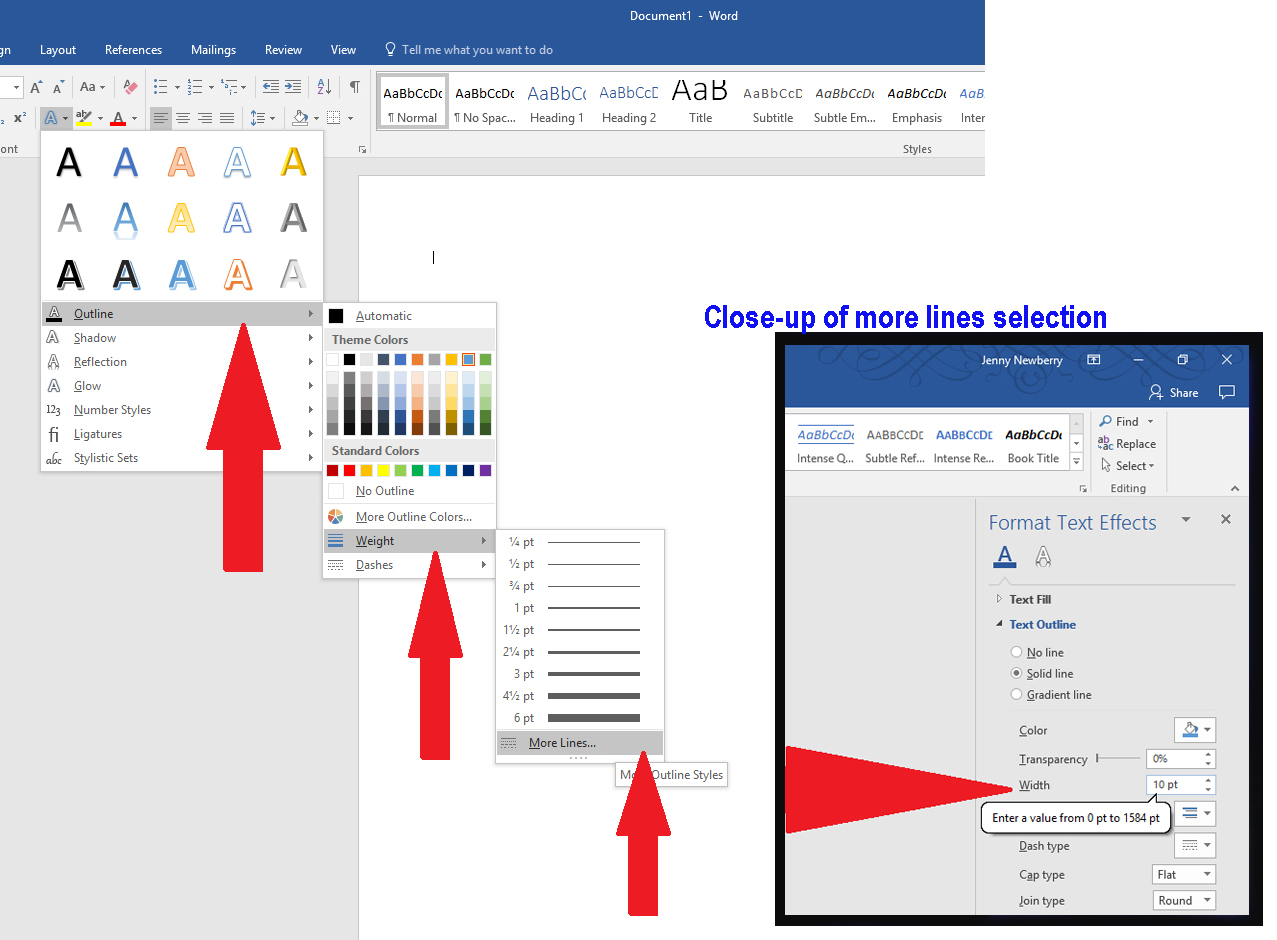
Task: Click the Comments speech bubble icon
Action: click(1227, 392)
